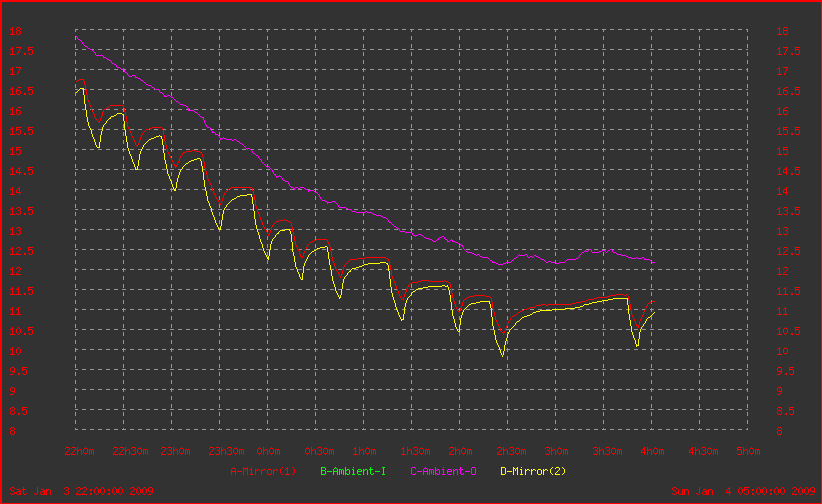
Task: Click the 14.5 label on the left axis
Action: (x=21, y=171)
